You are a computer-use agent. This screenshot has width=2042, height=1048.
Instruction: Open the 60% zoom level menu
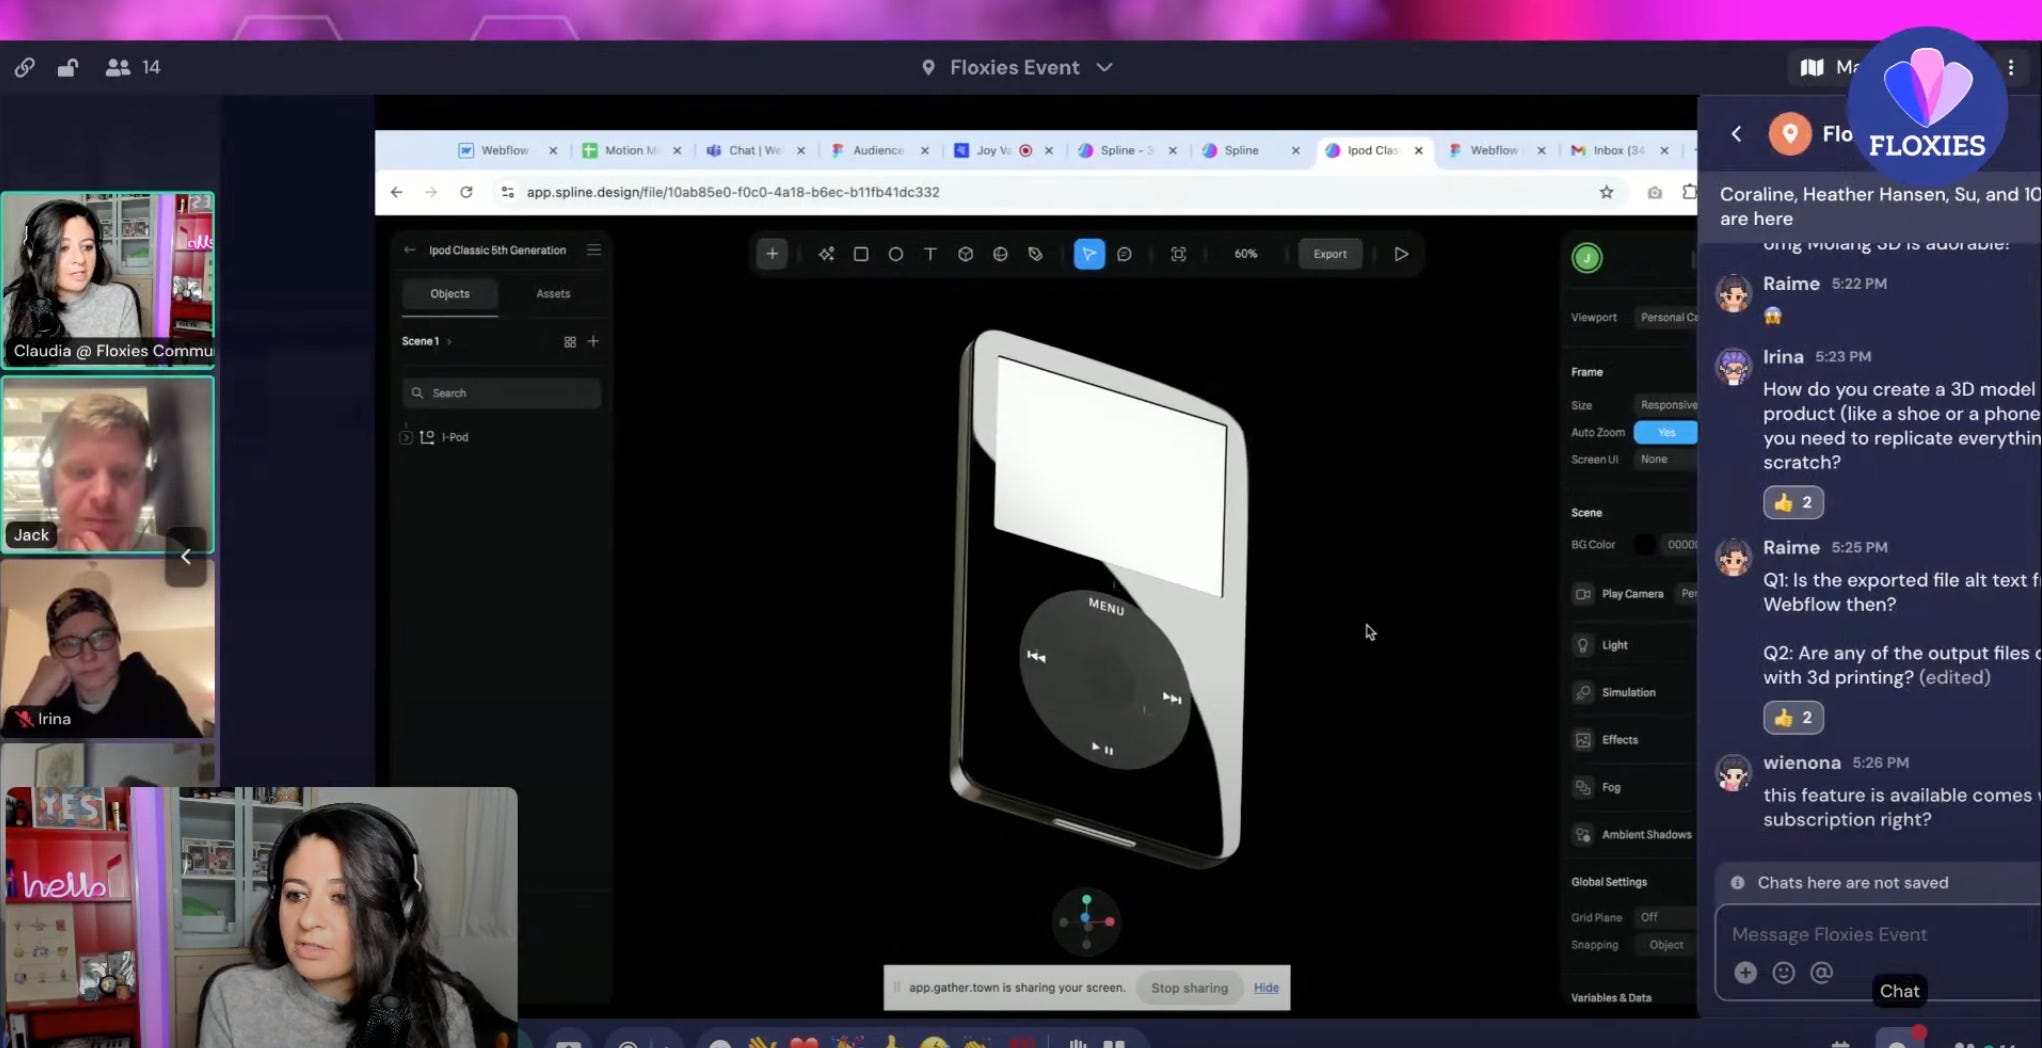(x=1246, y=254)
